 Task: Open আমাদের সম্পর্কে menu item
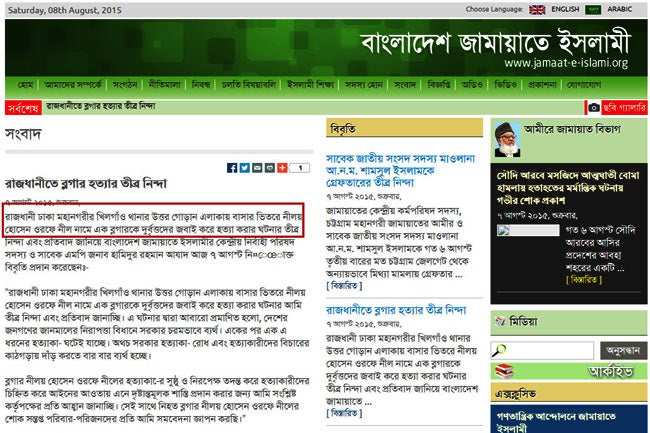point(73,85)
